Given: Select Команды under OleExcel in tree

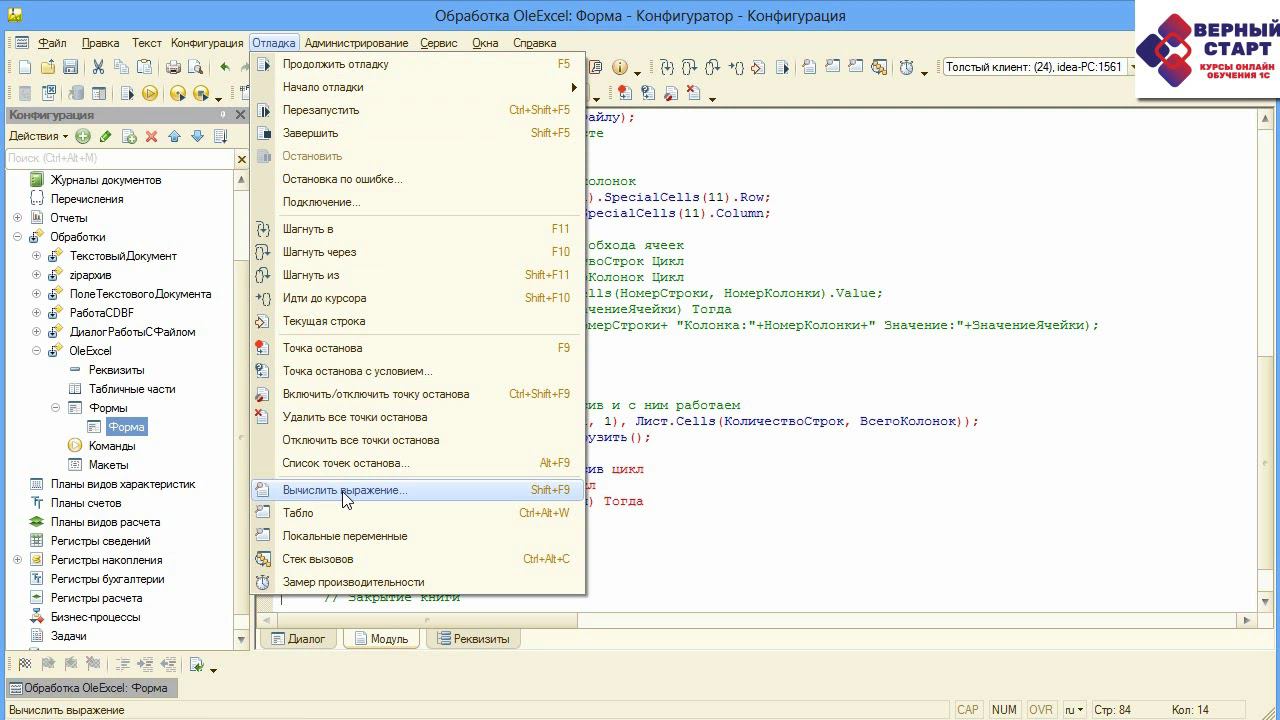Looking at the screenshot, I should [111, 446].
